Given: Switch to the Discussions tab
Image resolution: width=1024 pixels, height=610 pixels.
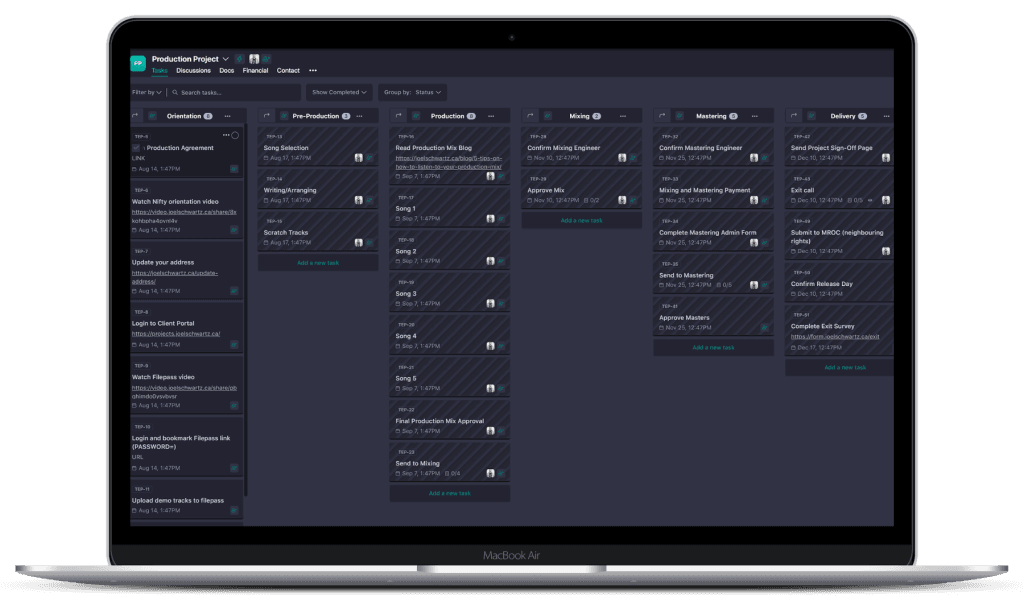Looking at the screenshot, I should pos(193,71).
